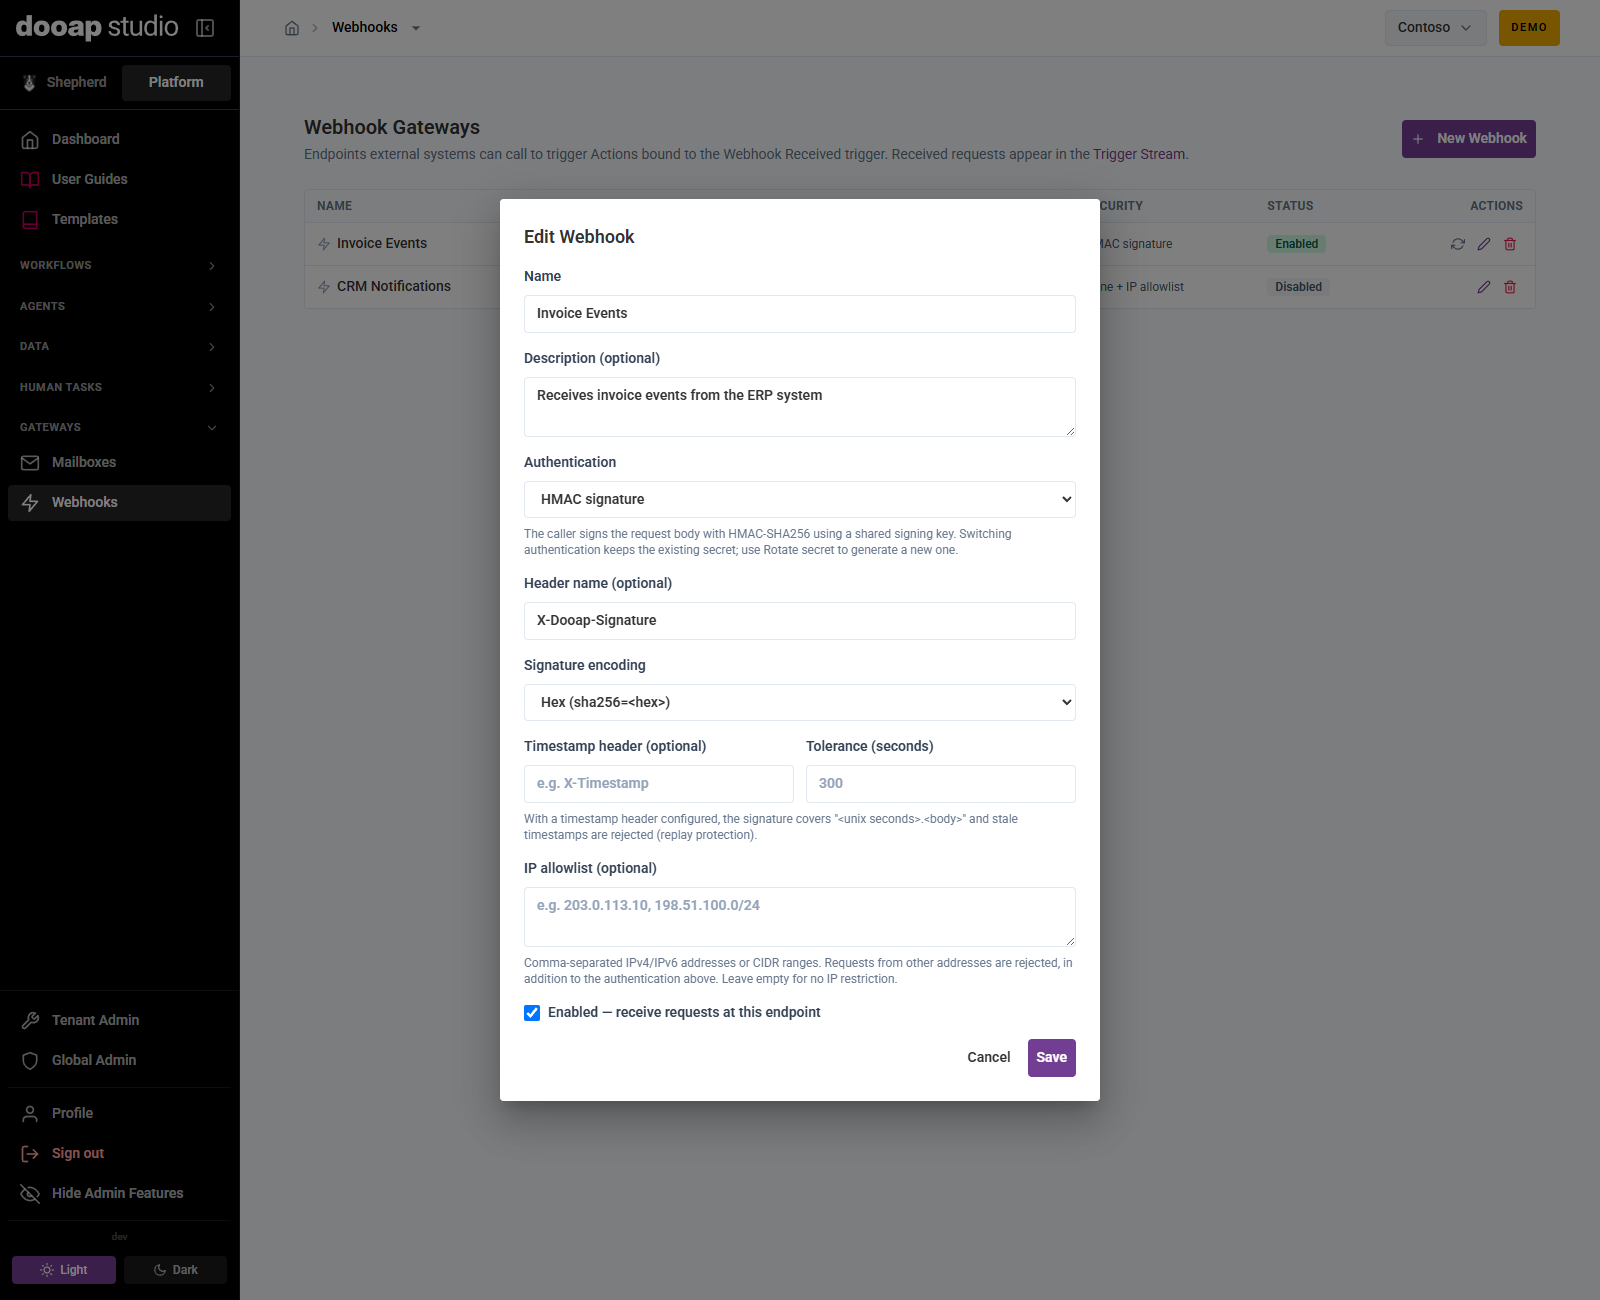Click the Description text area

point(800,407)
